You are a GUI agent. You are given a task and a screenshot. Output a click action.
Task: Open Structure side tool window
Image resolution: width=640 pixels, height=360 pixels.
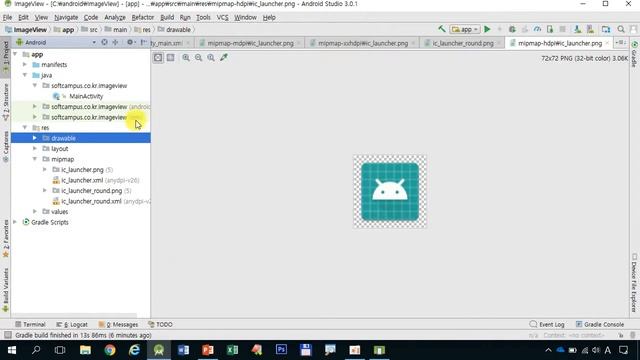(6, 102)
